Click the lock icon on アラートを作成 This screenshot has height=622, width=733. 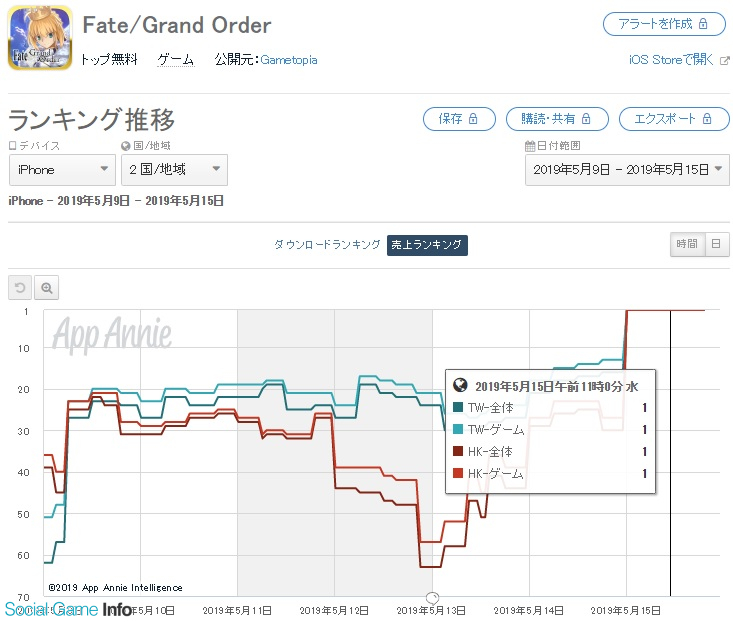tap(703, 23)
